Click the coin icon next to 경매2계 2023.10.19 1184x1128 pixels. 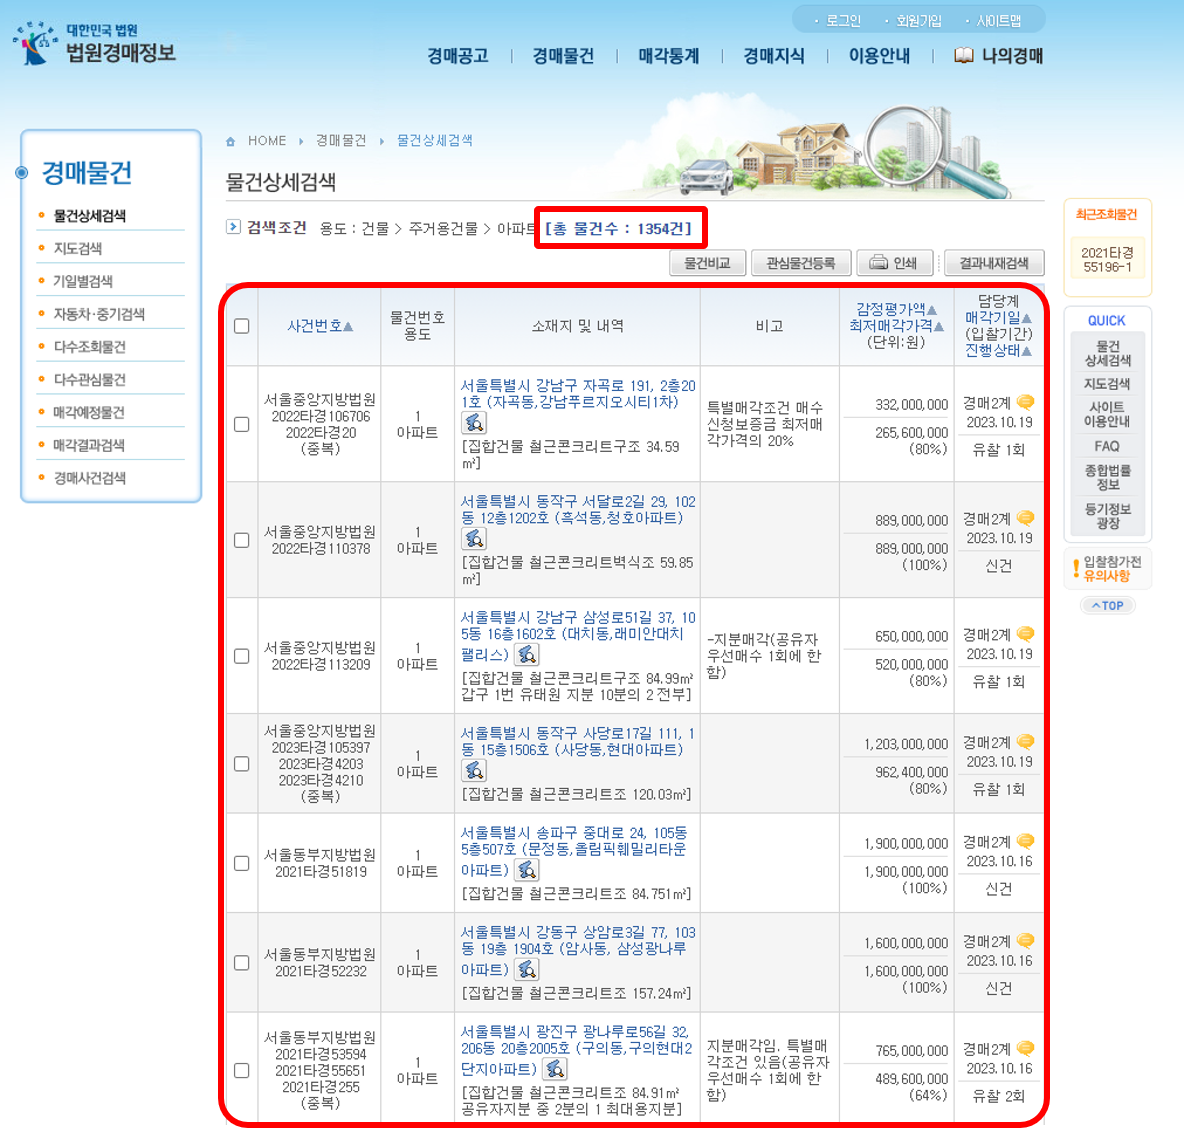tap(1026, 401)
